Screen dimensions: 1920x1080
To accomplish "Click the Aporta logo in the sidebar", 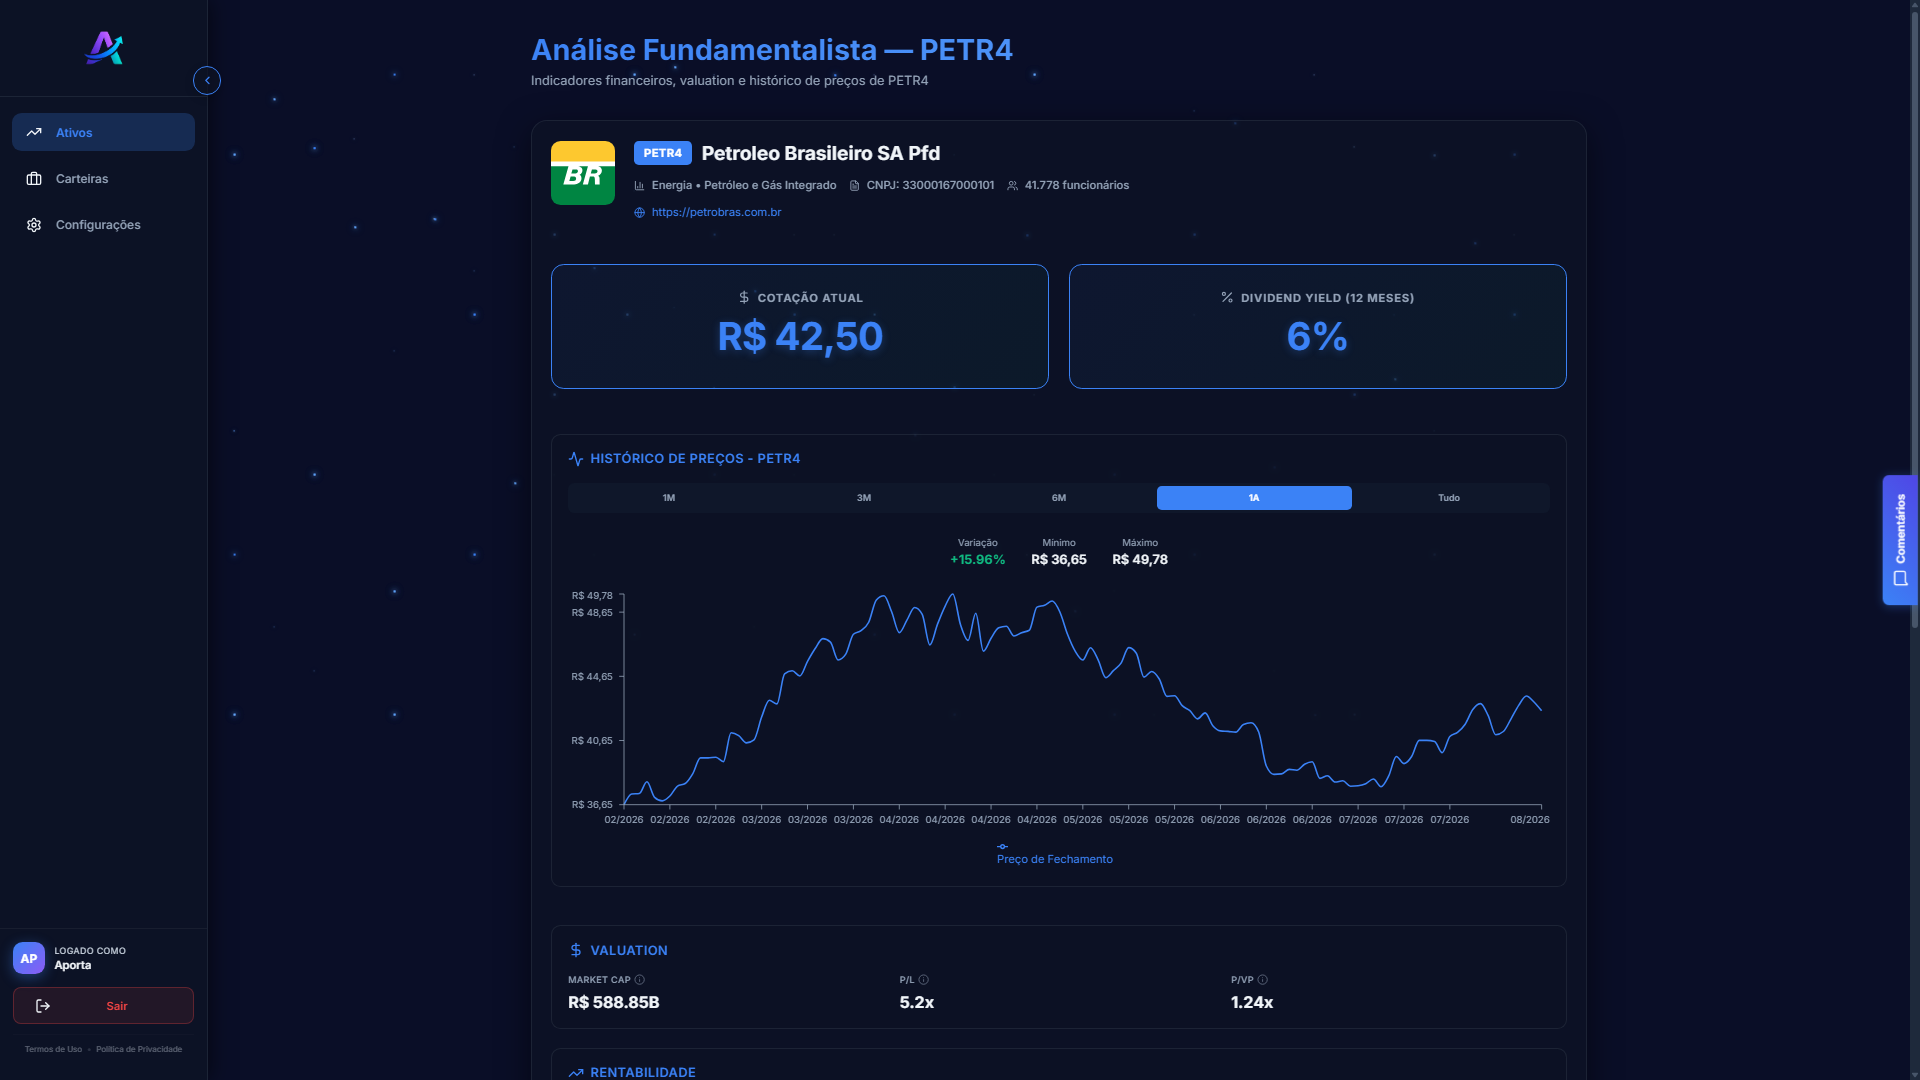I will [x=104, y=48].
